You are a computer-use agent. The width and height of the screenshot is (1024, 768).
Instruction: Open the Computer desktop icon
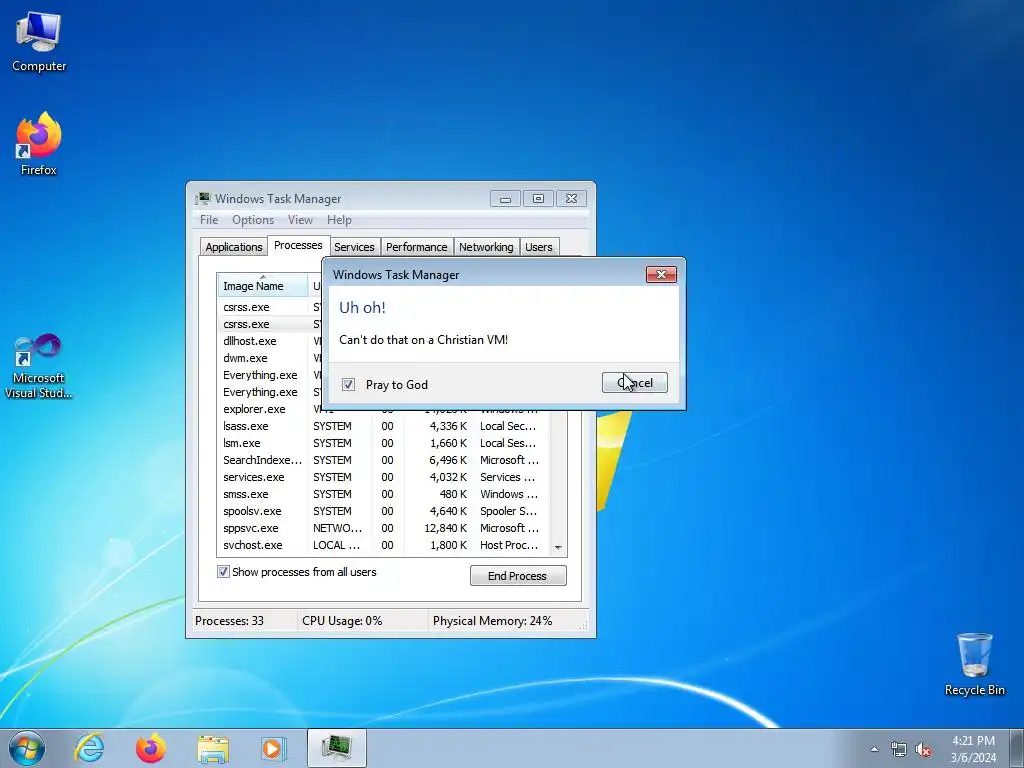[x=39, y=42]
